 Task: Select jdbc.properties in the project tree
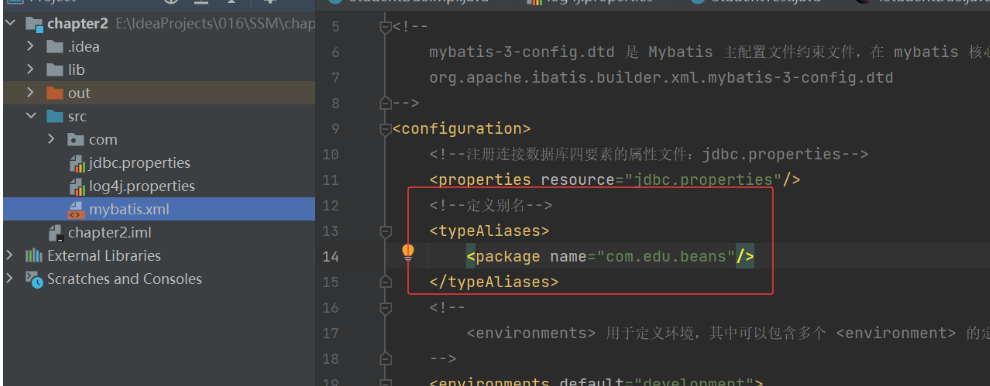(x=140, y=163)
